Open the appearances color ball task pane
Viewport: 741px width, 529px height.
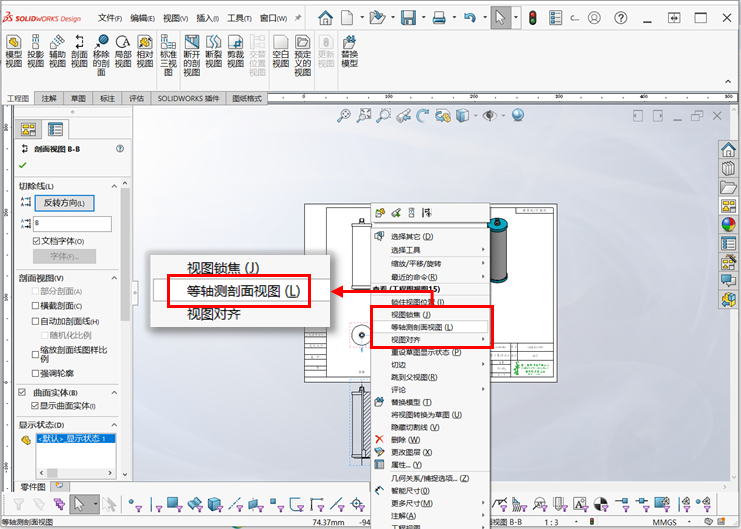pos(729,223)
